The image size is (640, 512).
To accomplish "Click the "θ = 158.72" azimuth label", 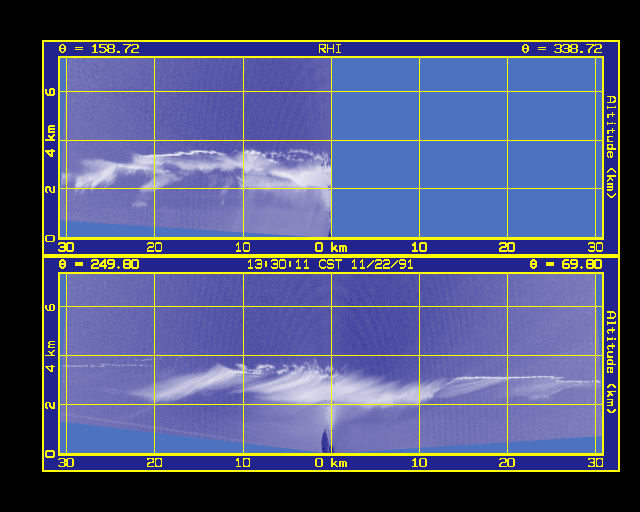I will [x=99, y=49].
